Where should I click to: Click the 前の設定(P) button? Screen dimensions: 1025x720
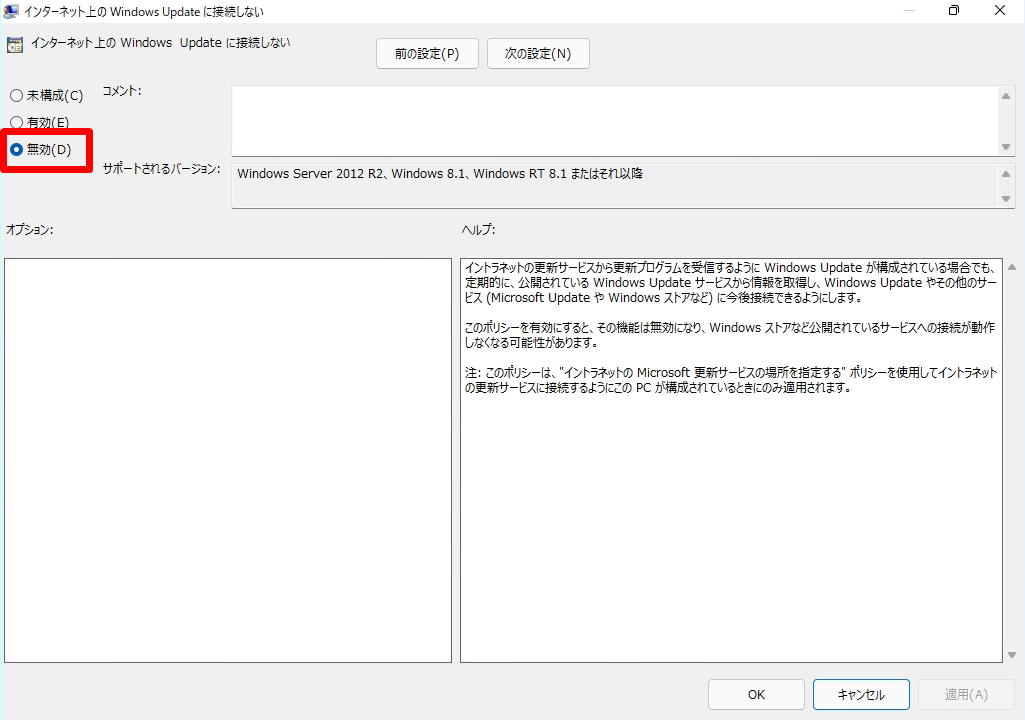point(427,54)
